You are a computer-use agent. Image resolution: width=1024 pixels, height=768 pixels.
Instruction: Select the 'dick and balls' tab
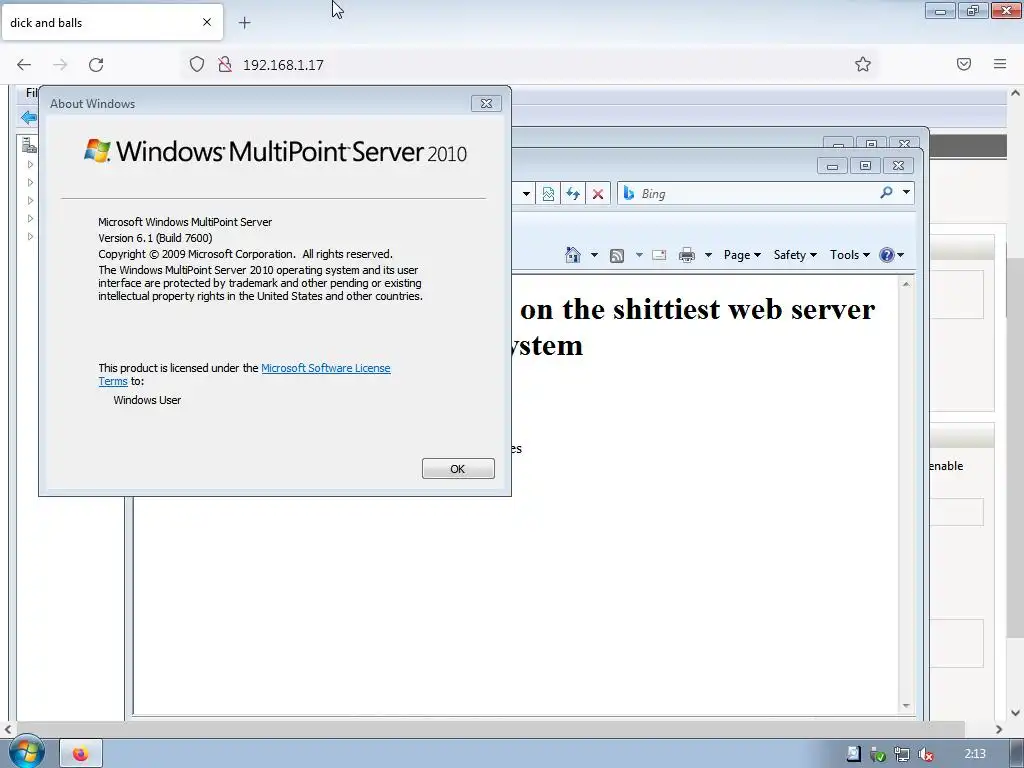[x=112, y=22]
